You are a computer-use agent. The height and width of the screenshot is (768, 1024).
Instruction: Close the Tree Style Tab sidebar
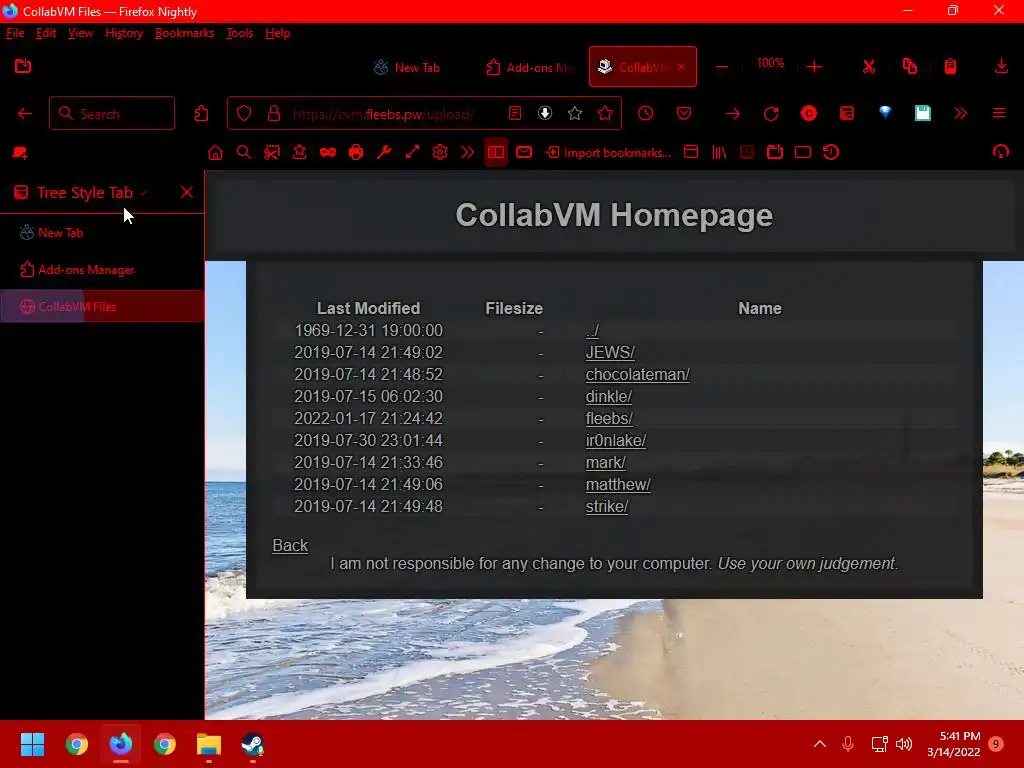pos(187,192)
